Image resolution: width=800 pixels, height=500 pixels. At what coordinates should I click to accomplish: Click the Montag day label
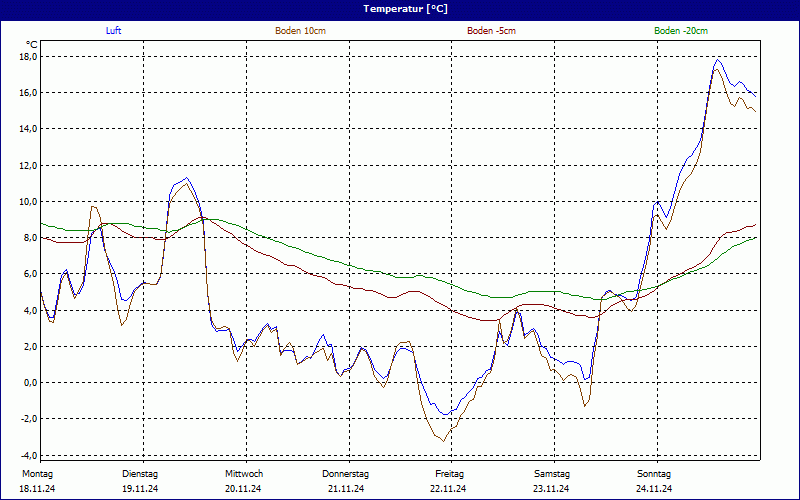click(37, 474)
